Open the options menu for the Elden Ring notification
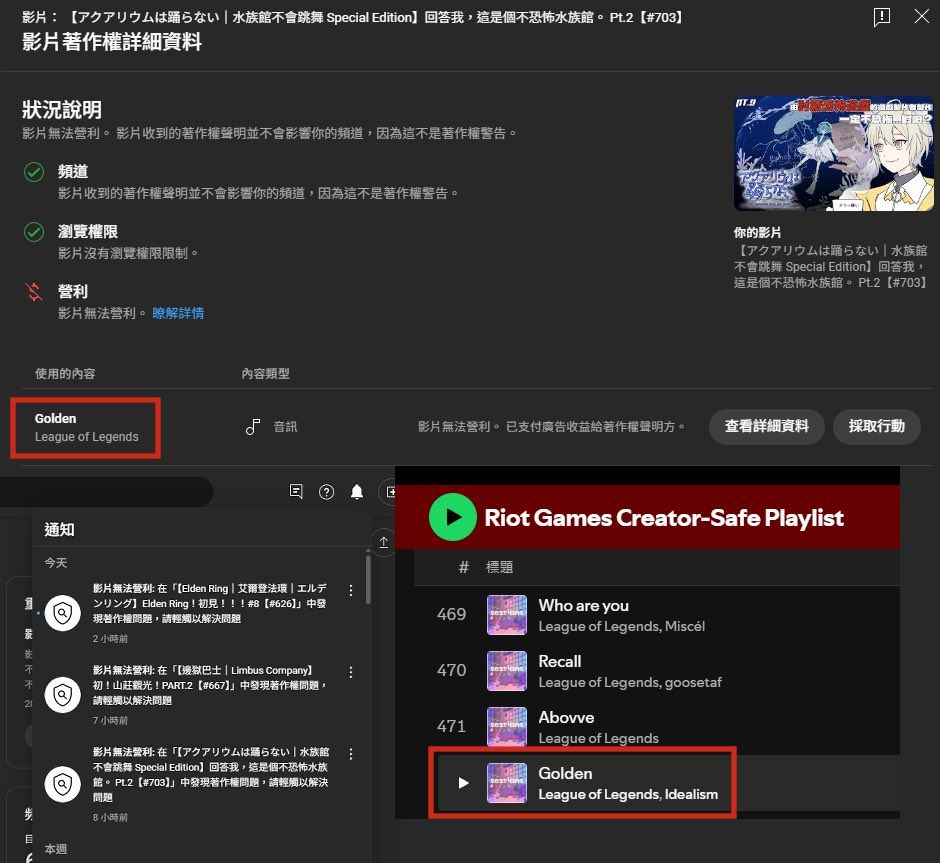This screenshot has width=940, height=863. coord(351,590)
